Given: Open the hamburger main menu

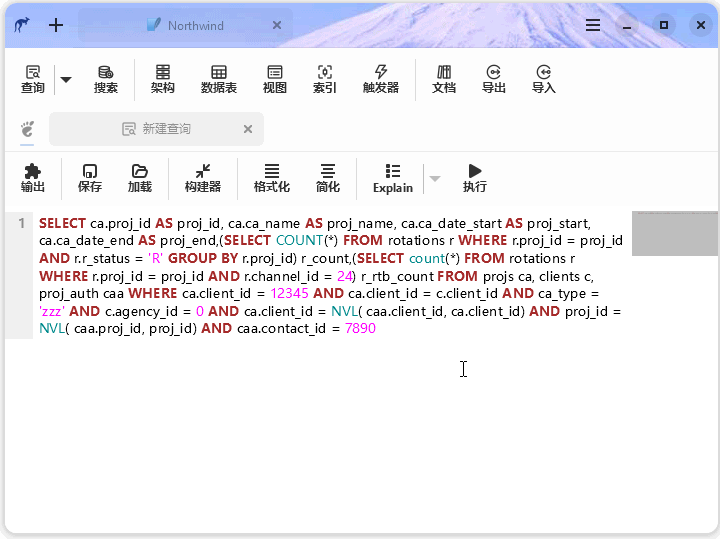Looking at the screenshot, I should [593, 25].
